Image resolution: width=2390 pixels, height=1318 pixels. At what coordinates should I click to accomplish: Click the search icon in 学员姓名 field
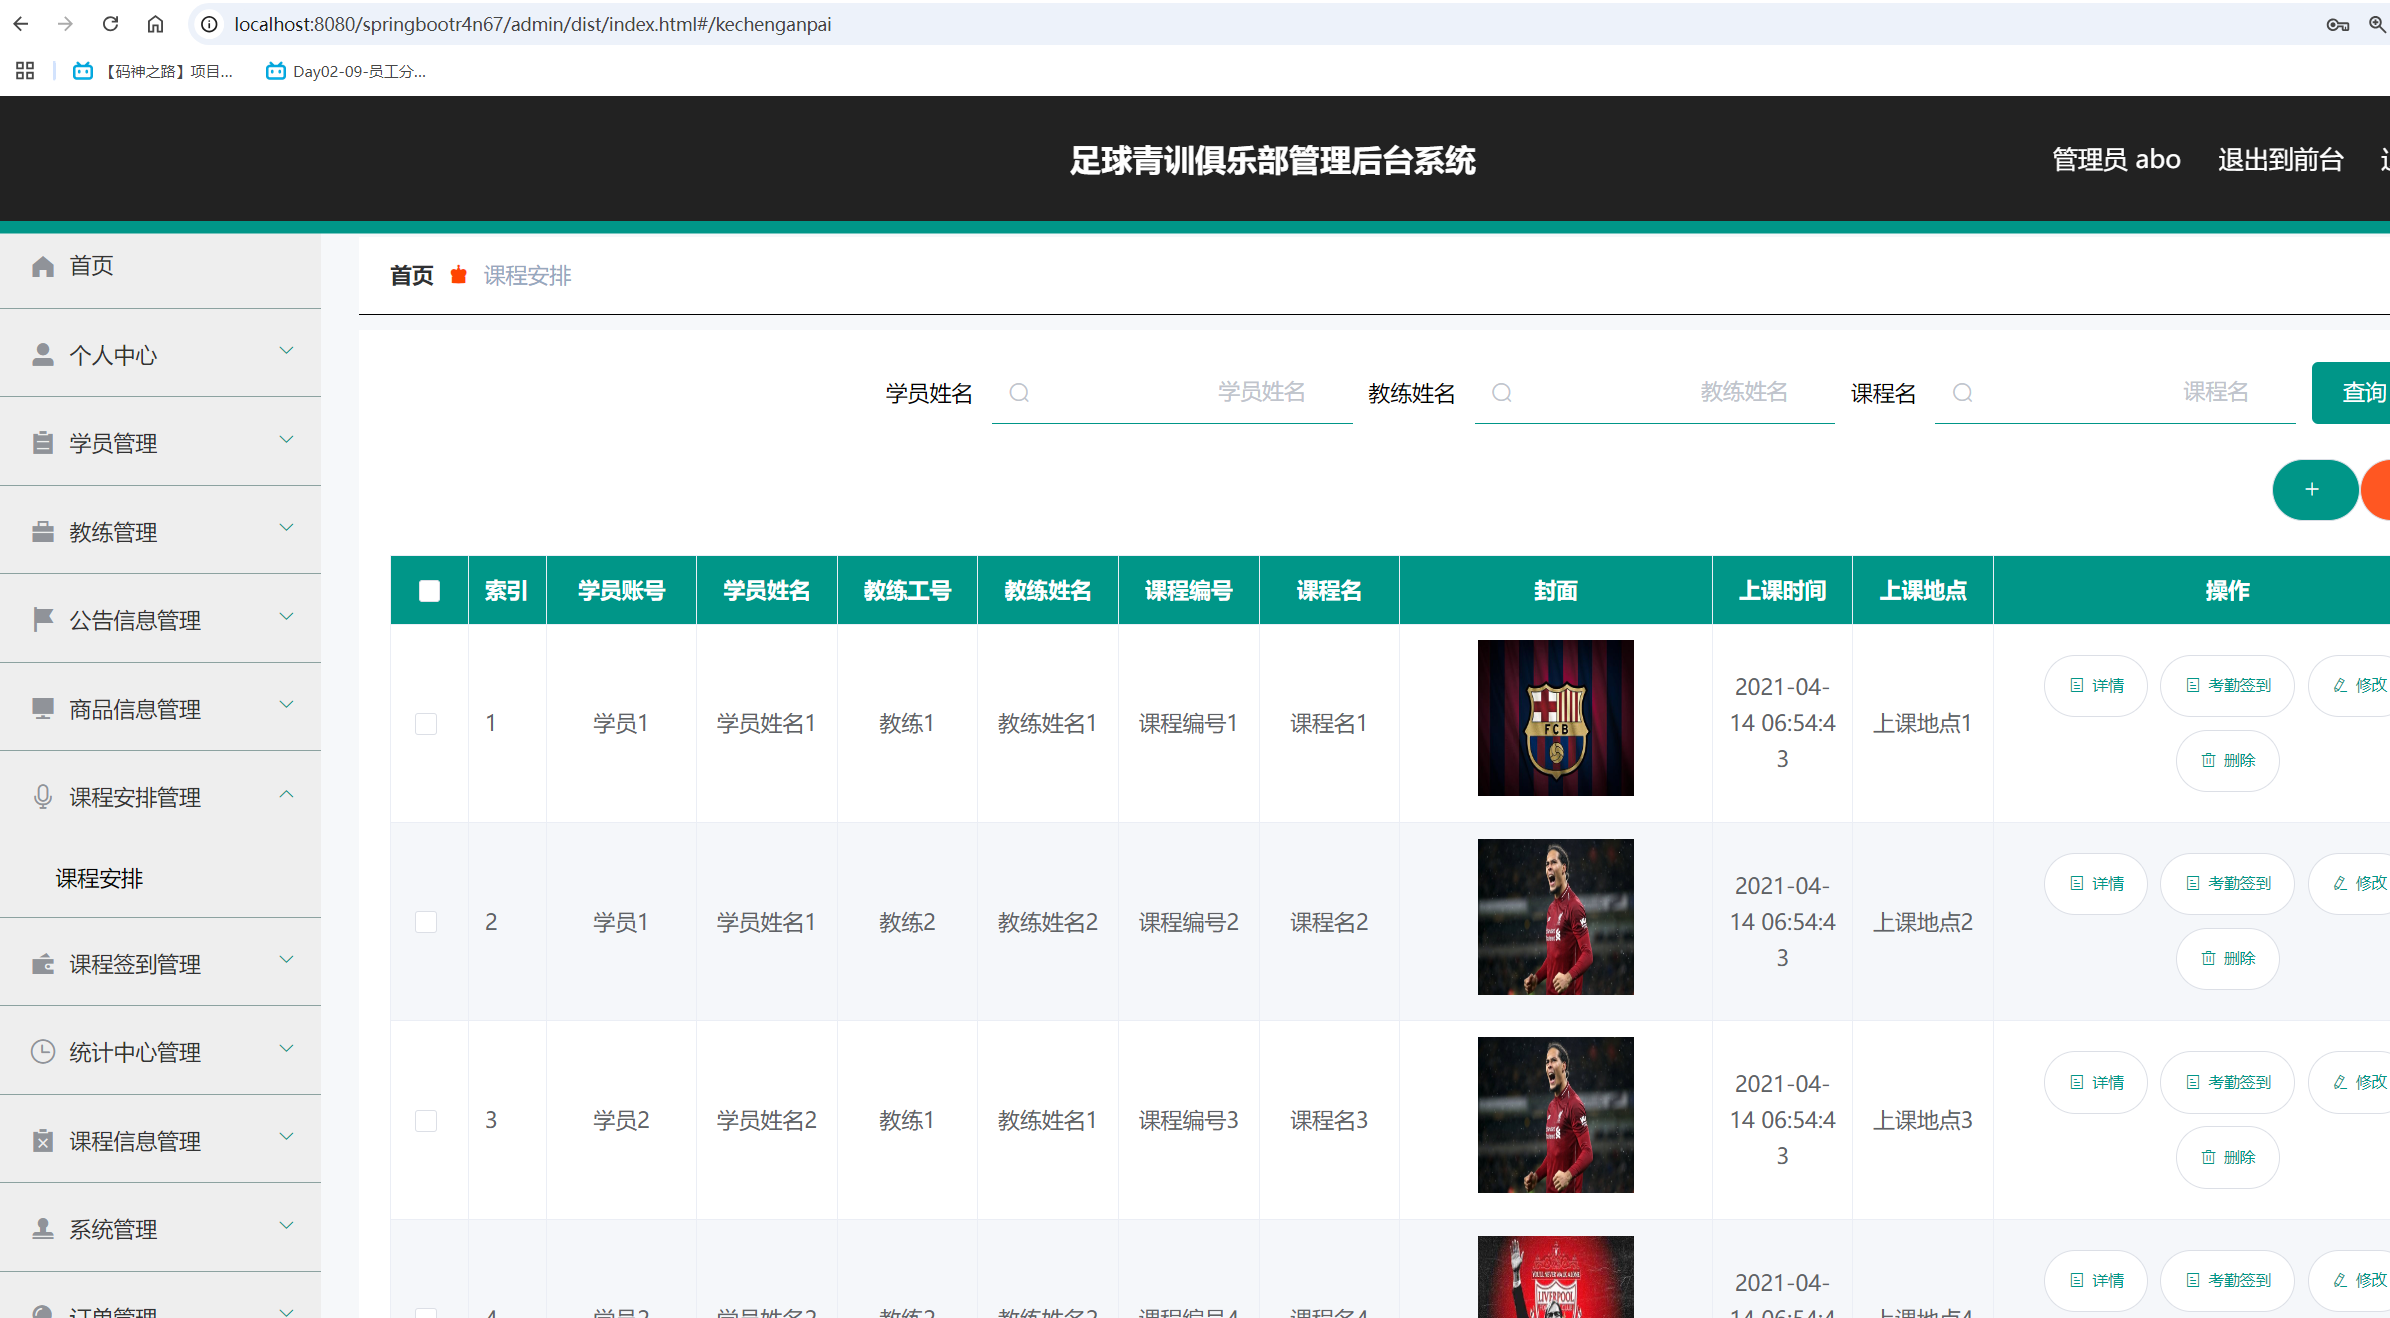(1019, 393)
